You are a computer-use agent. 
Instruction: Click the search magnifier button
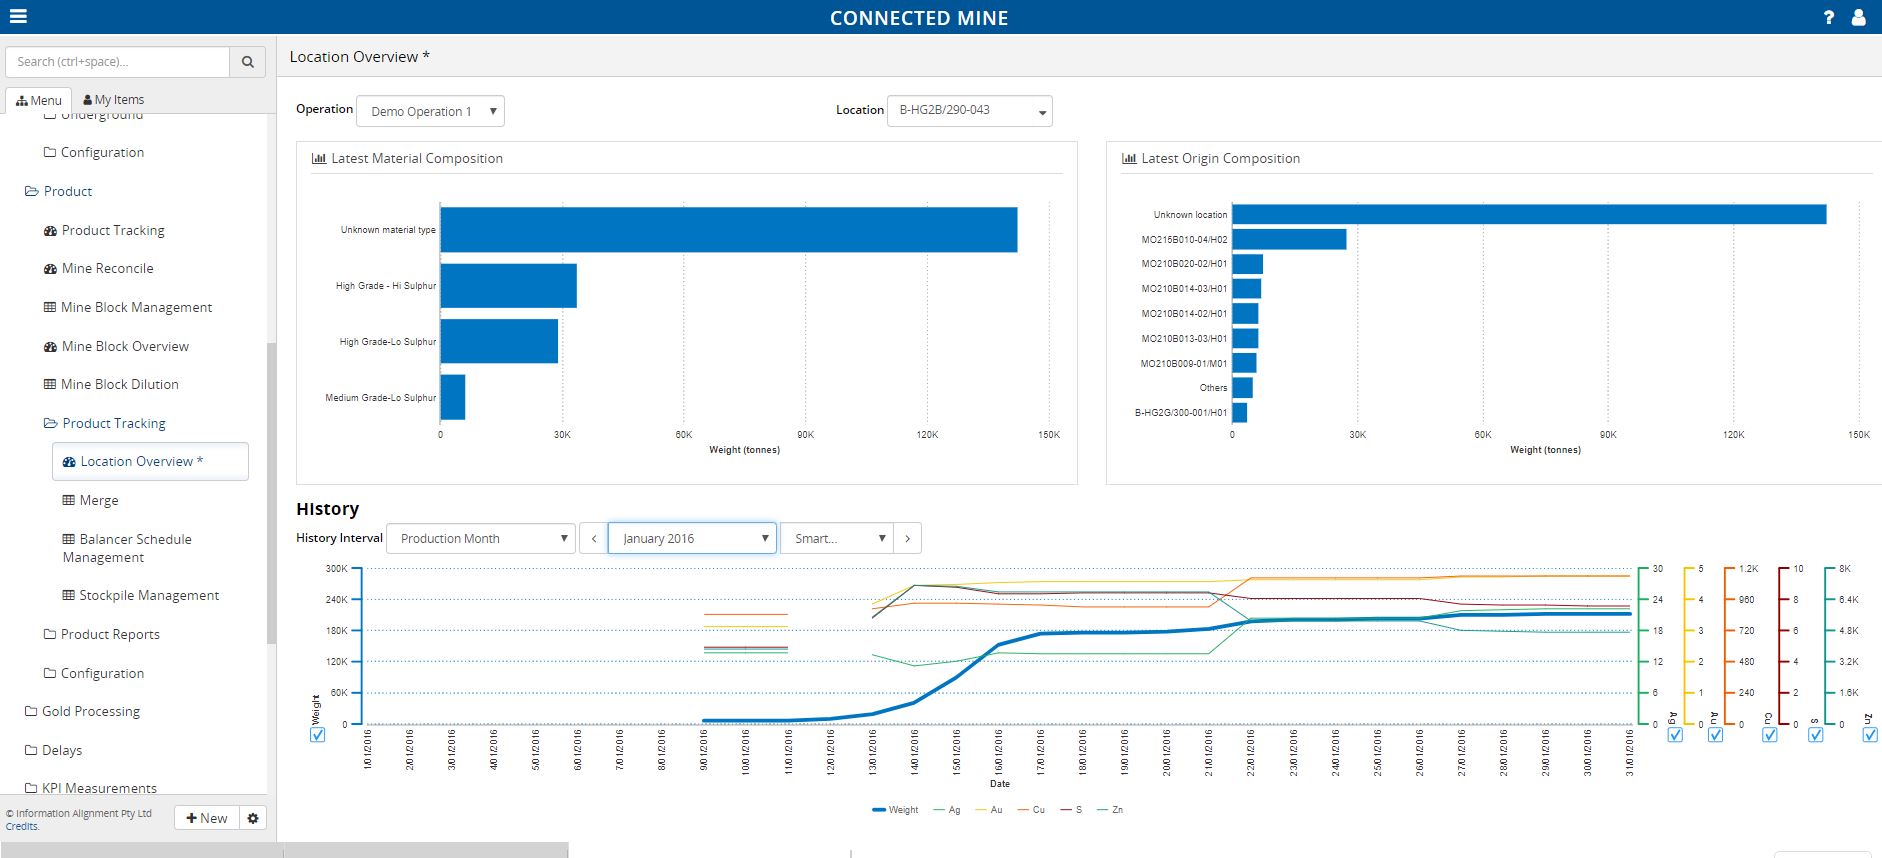248,62
